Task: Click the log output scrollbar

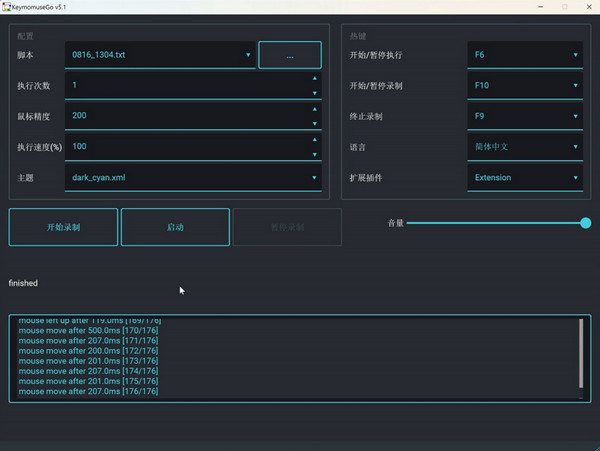Action: coord(580,355)
